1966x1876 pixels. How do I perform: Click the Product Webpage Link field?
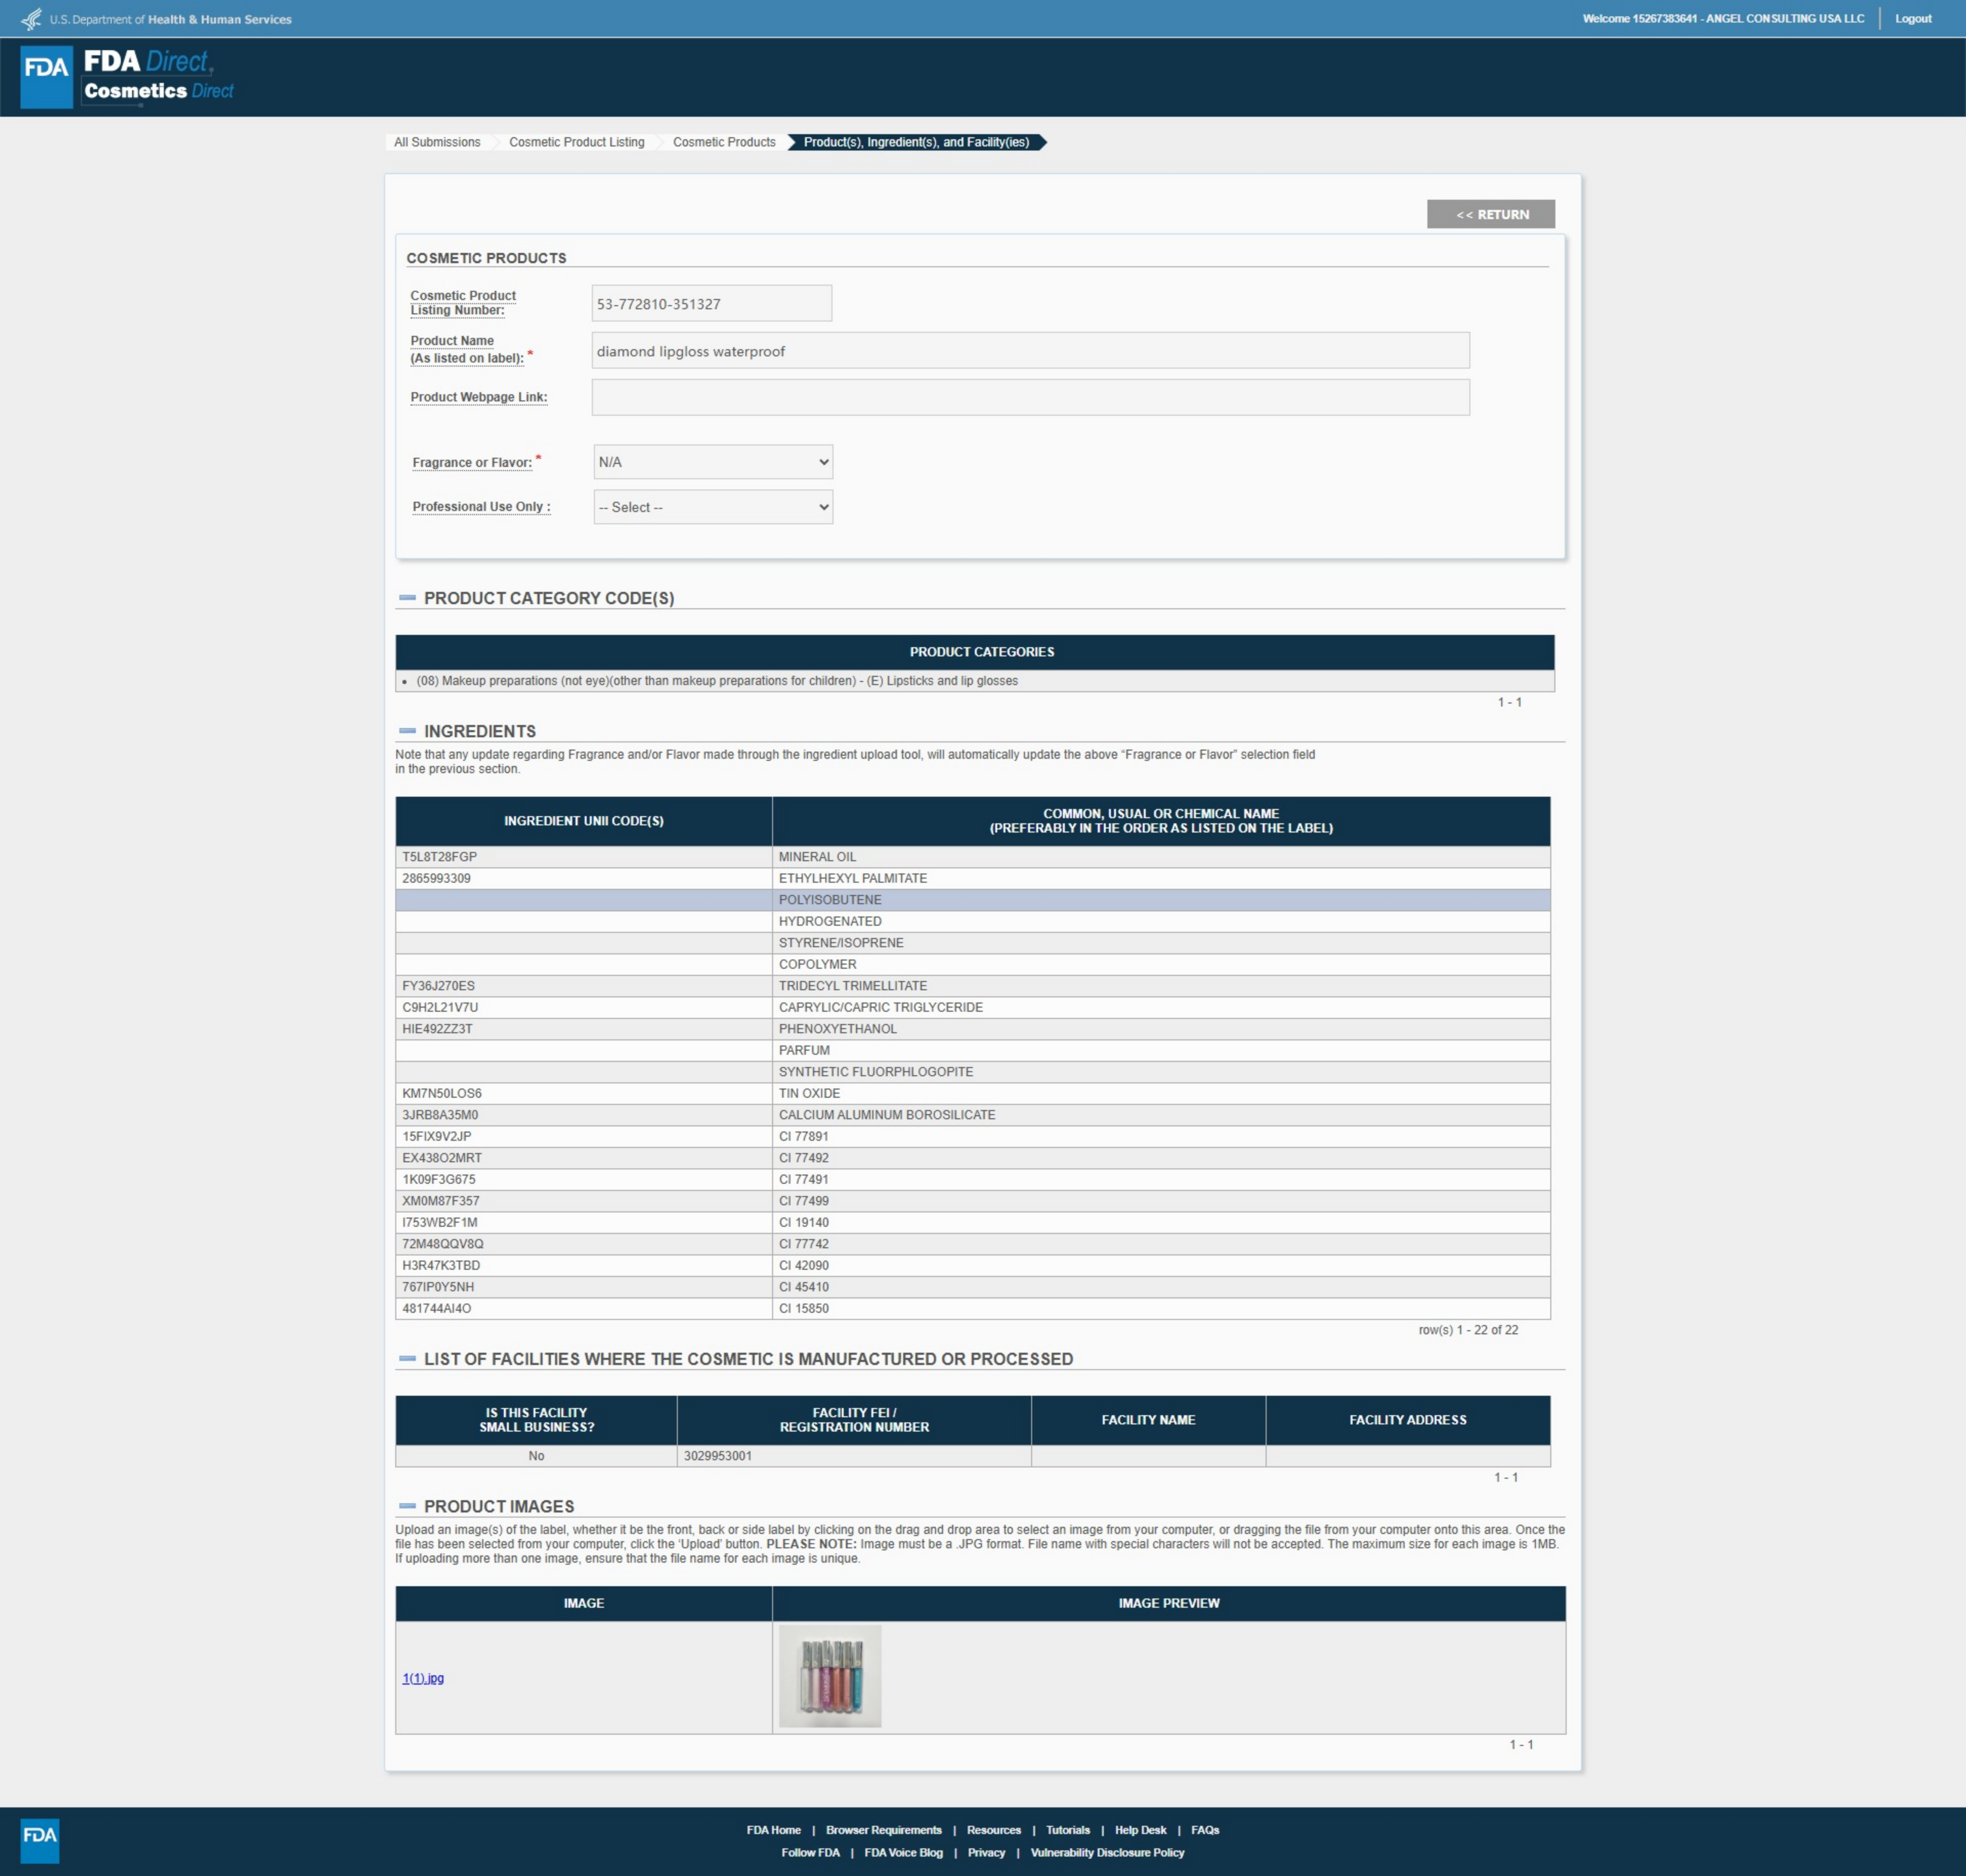coord(1030,397)
